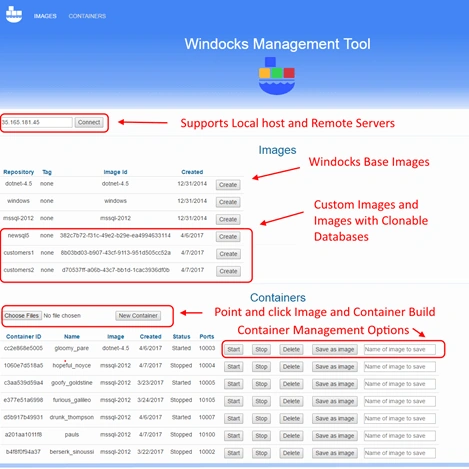The image size is (469, 469).
Task: Create container from customers2 image
Action: coord(228,271)
